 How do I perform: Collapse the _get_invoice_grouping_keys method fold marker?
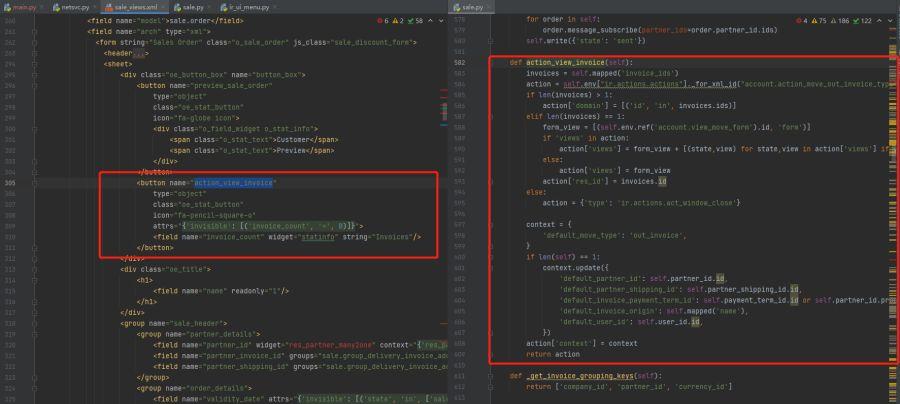492,376
